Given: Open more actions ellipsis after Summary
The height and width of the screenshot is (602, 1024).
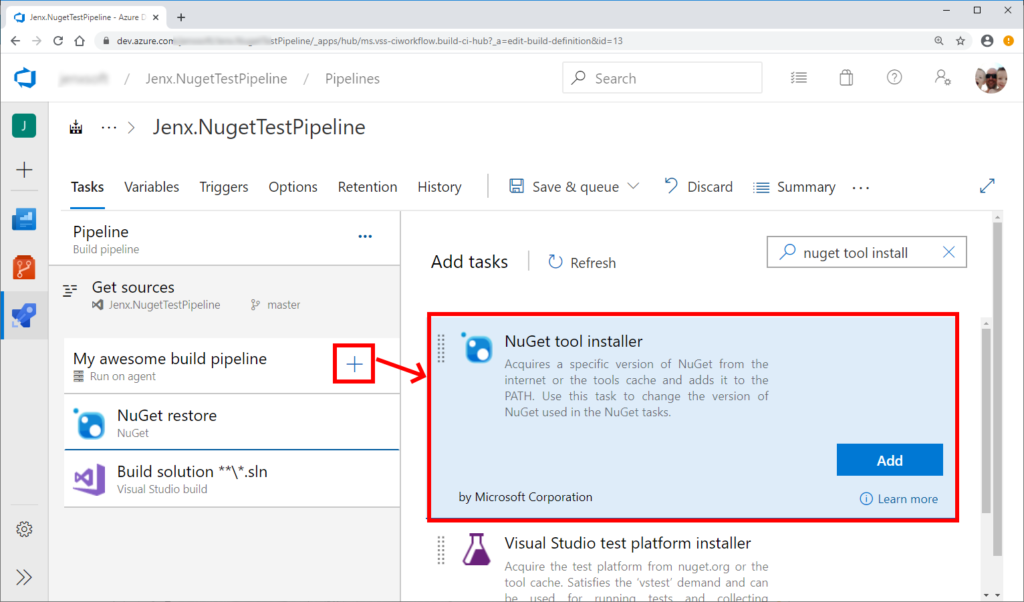Looking at the screenshot, I should 861,188.
